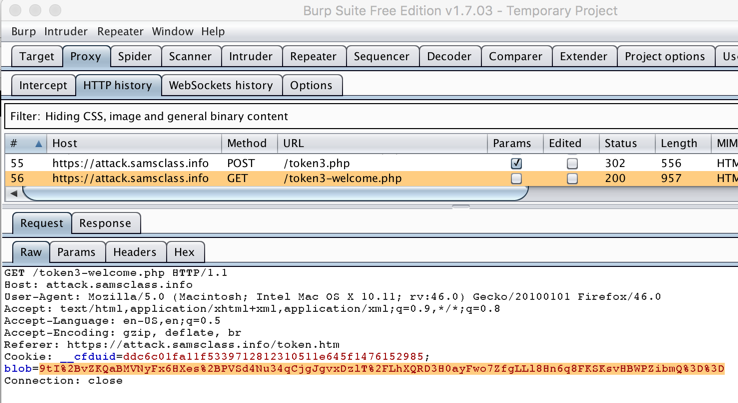Screen dimensions: 738x403
Task: Open the Scanner tab
Action: (190, 56)
